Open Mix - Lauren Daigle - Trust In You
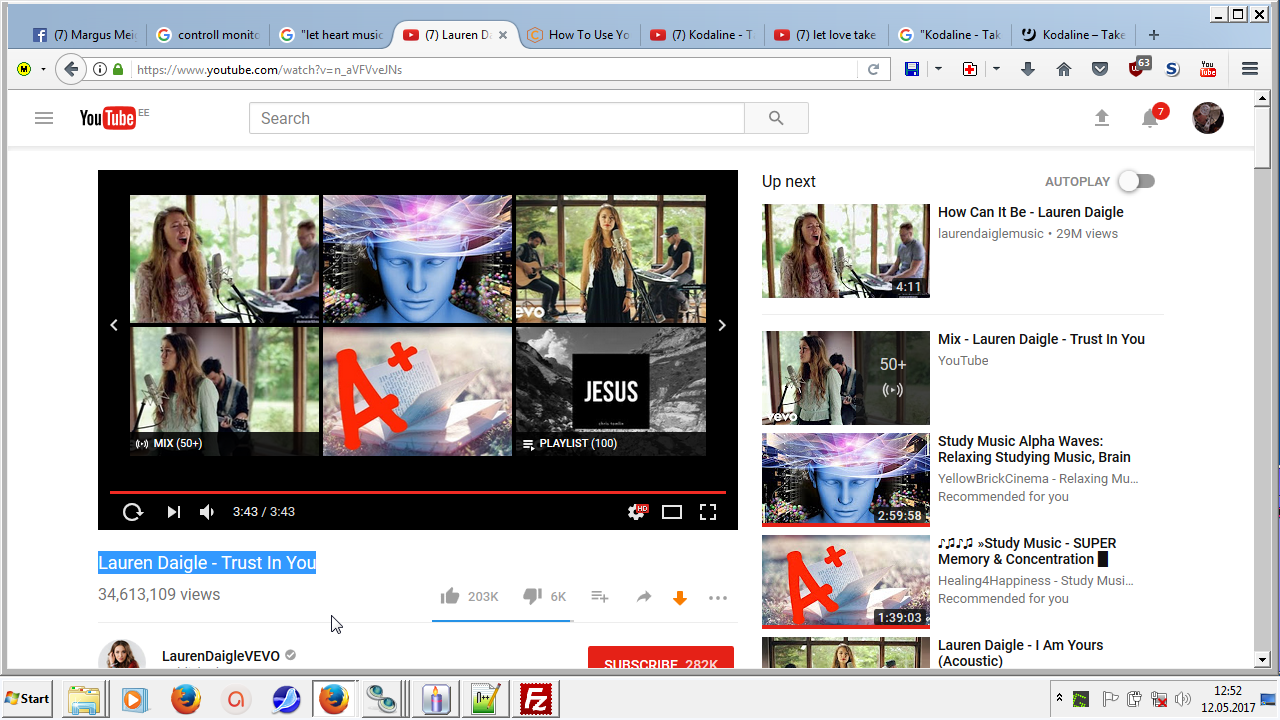 coord(1041,339)
